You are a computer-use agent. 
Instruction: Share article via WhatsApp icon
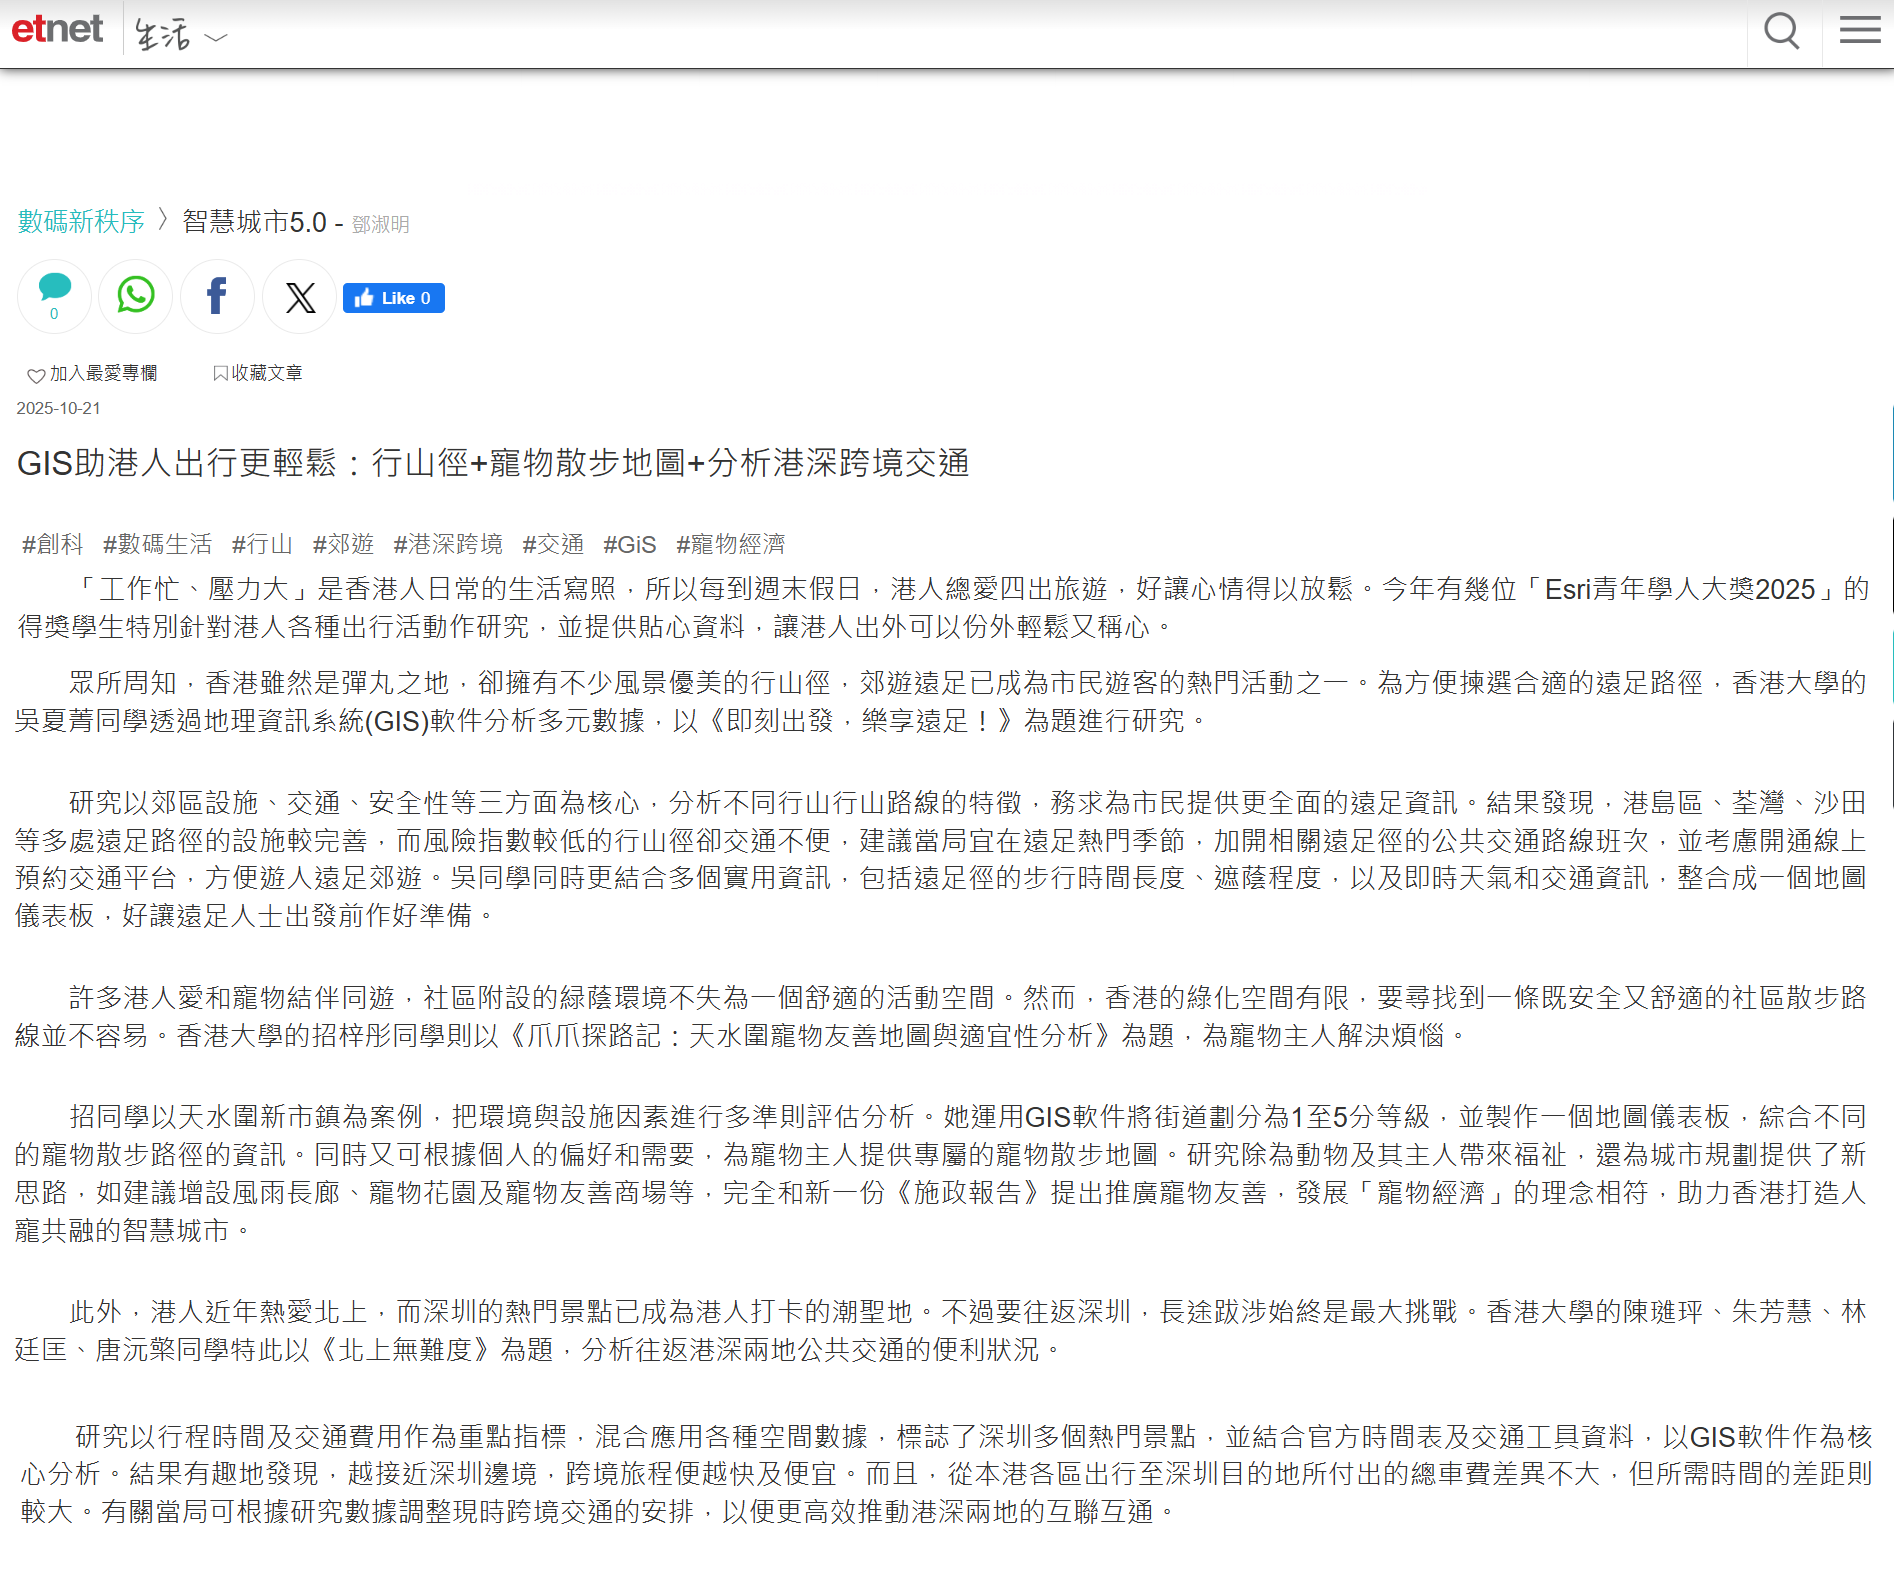[136, 296]
